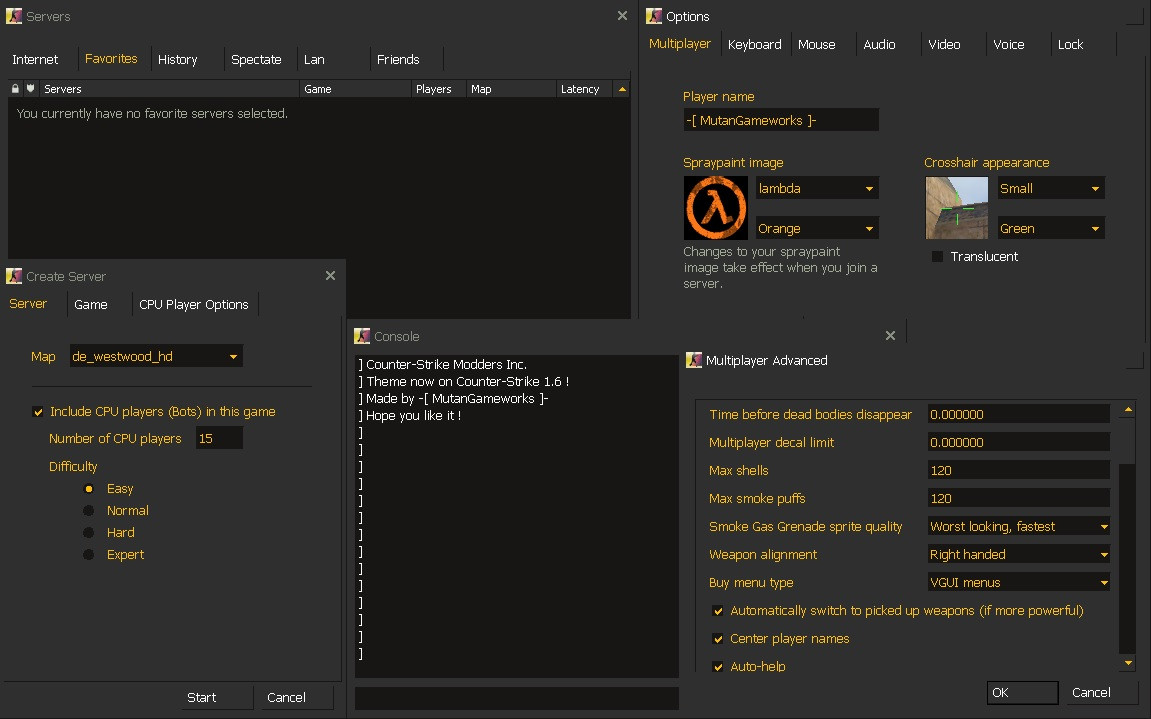The width and height of the screenshot is (1151, 719).
Task: Click the game logo on Options title bar
Action: 654,16
